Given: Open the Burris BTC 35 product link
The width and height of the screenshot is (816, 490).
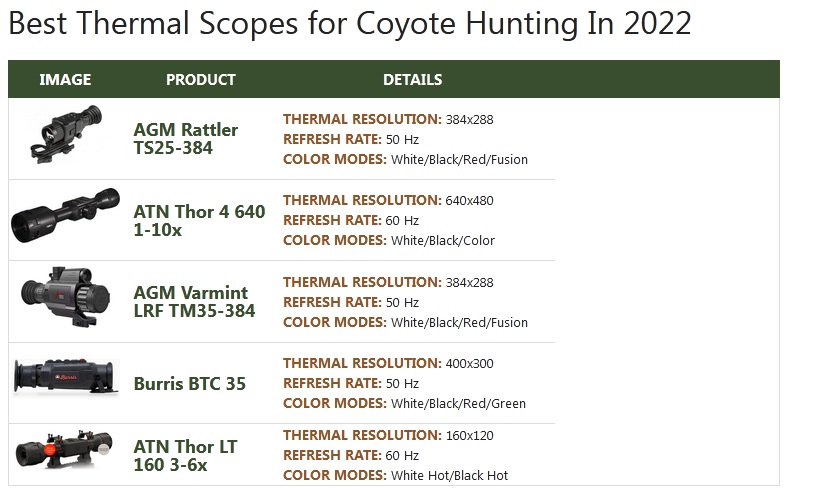Looking at the screenshot, I should click(189, 384).
